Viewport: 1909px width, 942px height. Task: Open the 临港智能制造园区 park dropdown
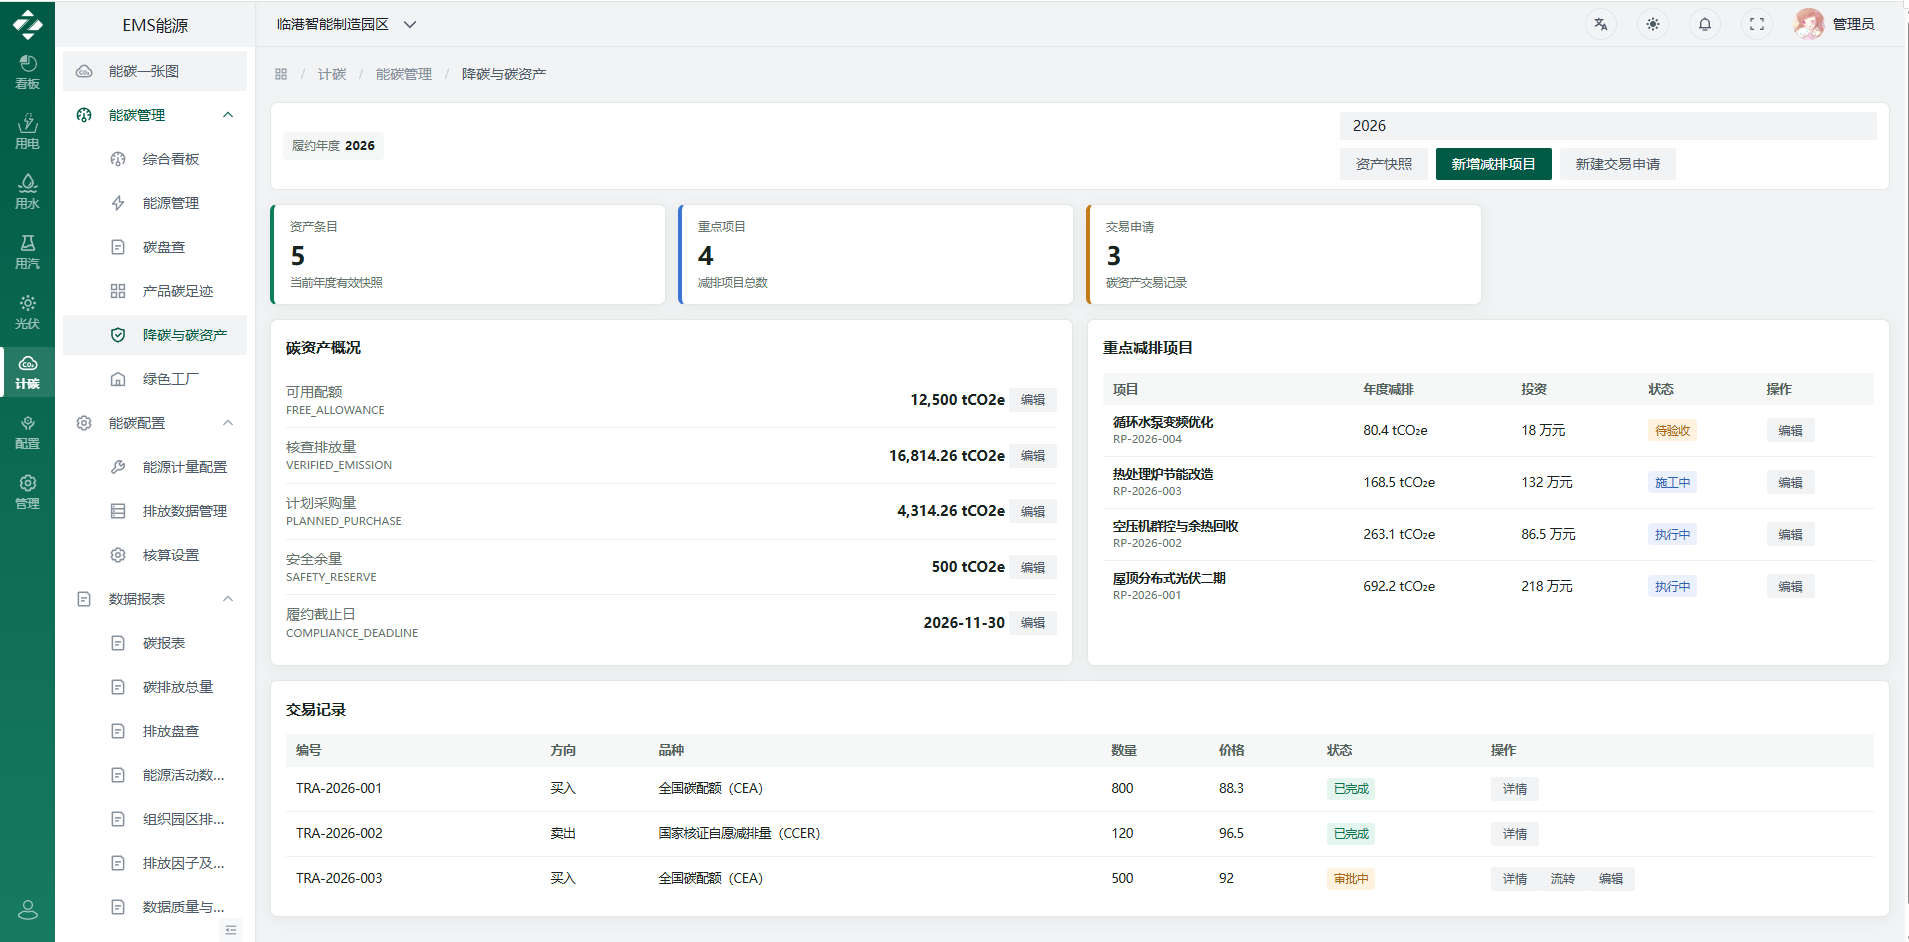pyautogui.click(x=346, y=24)
